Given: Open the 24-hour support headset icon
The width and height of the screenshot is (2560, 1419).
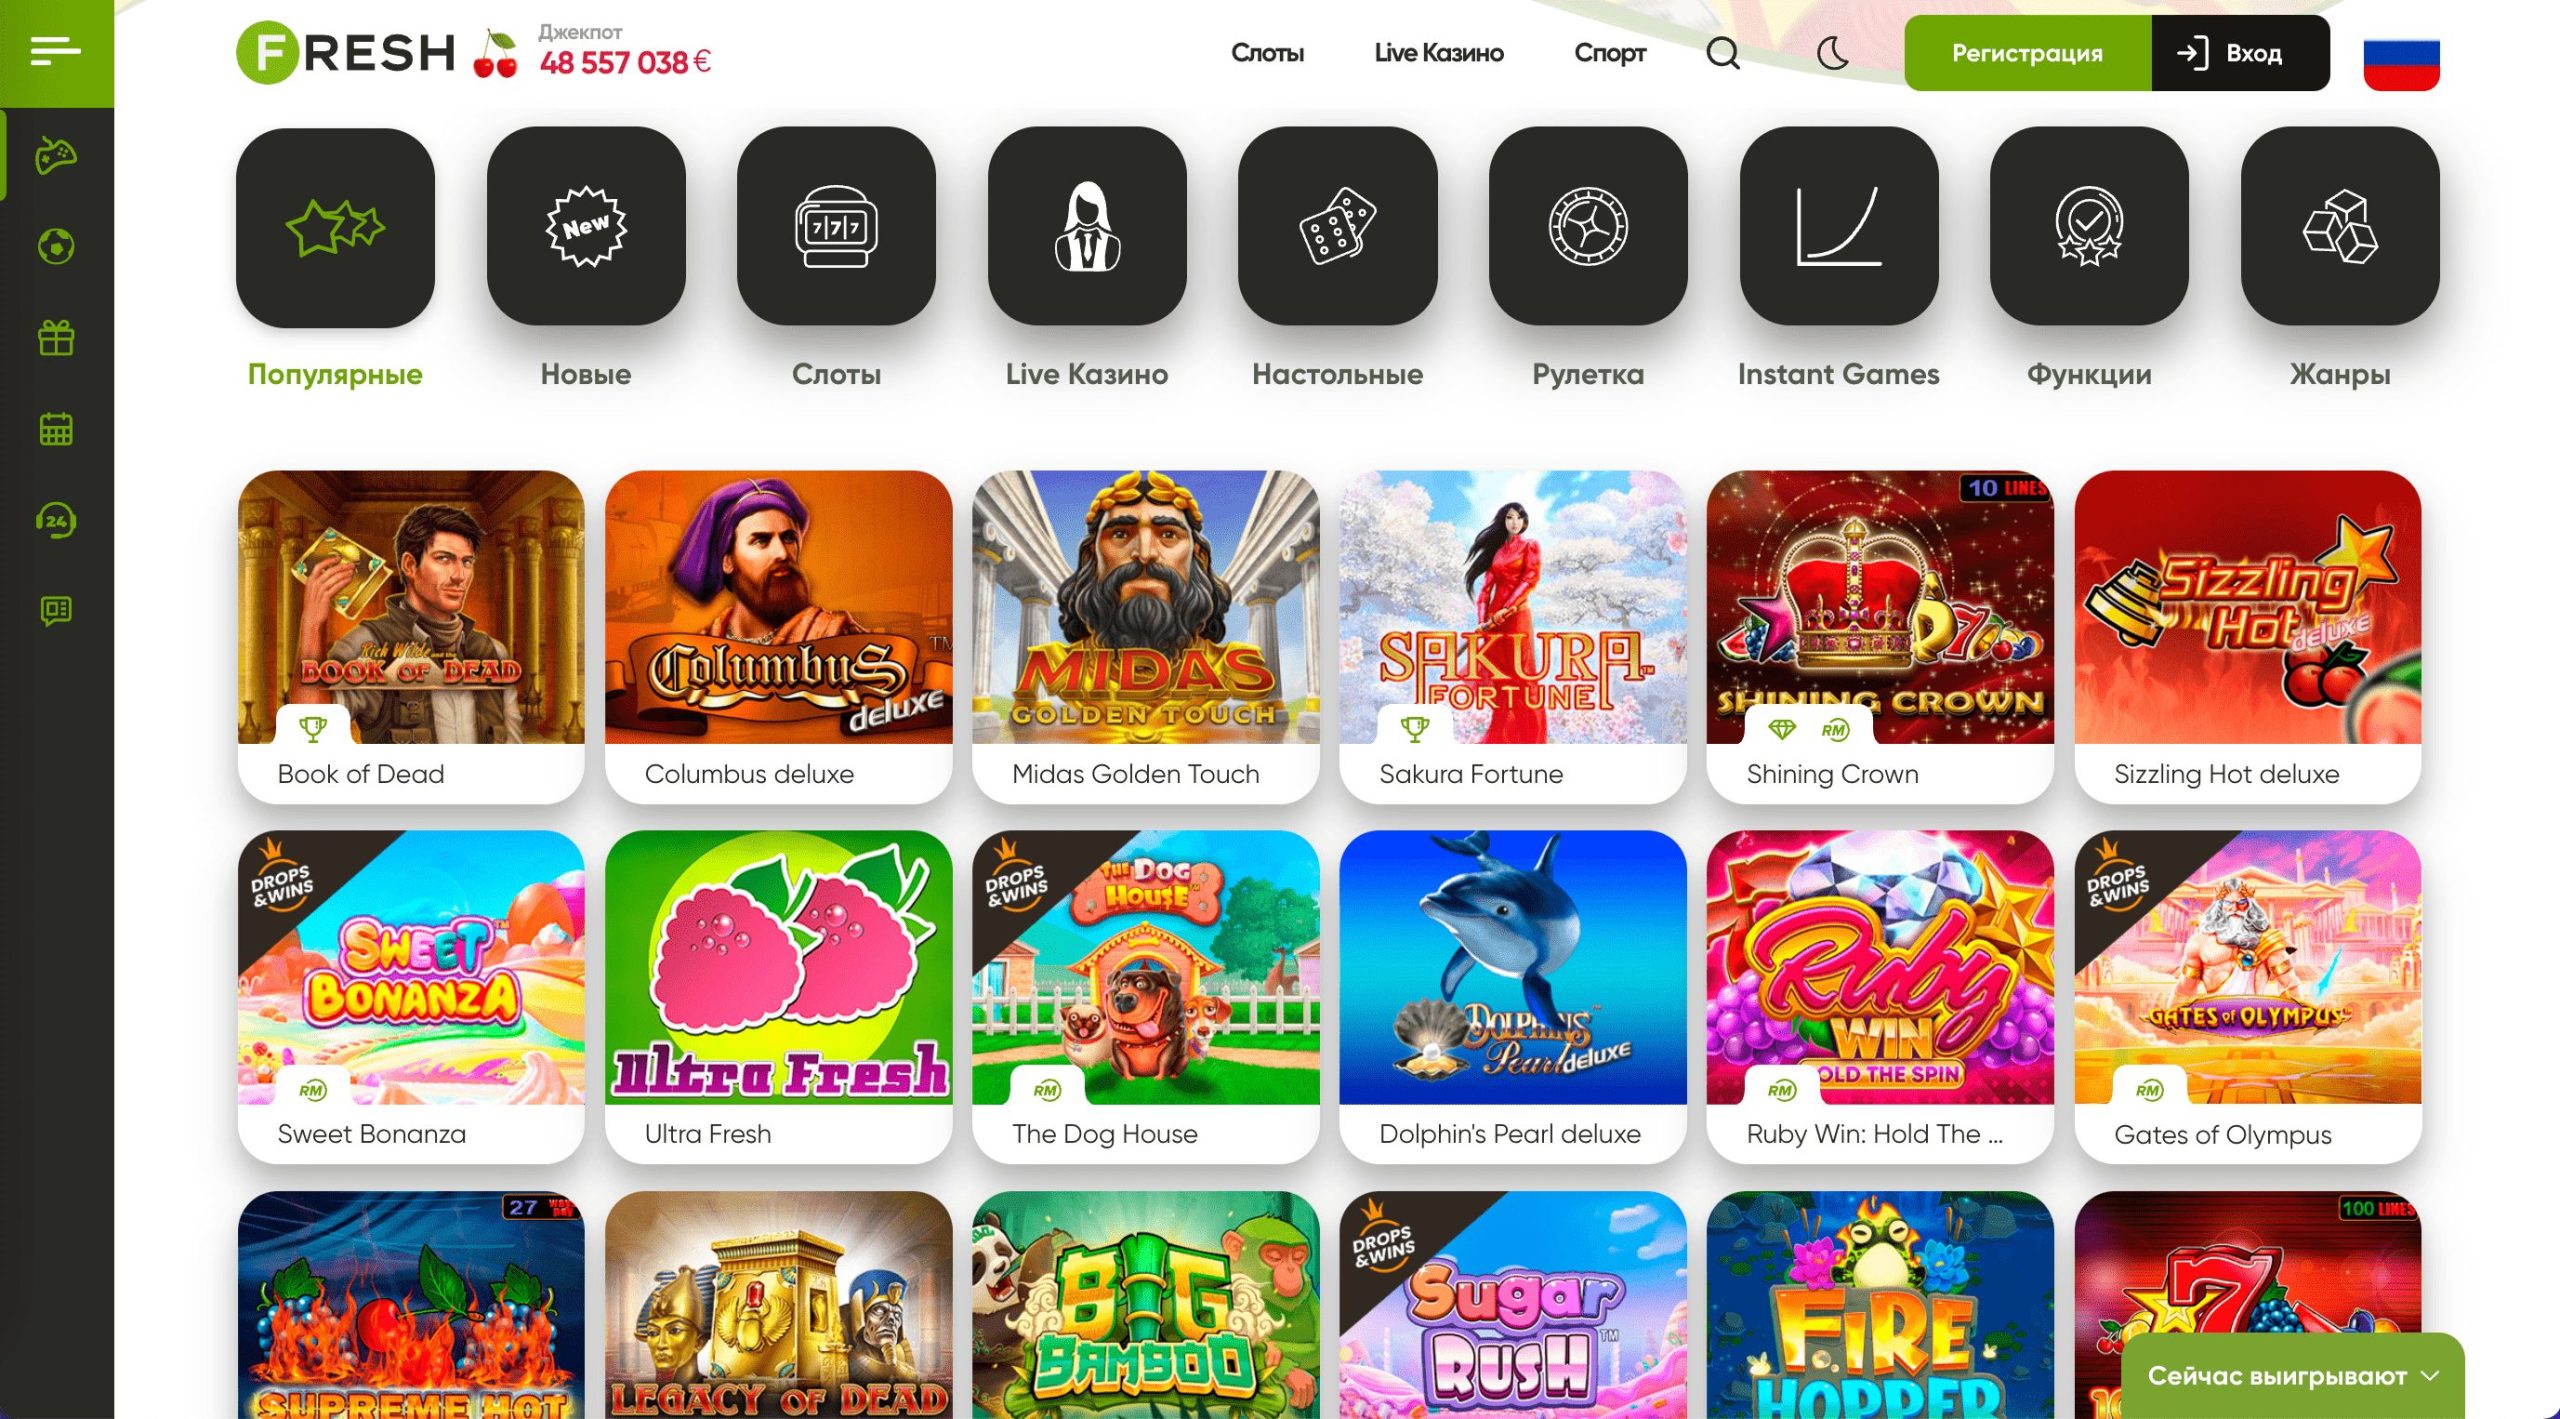Looking at the screenshot, I should pyautogui.click(x=56, y=520).
